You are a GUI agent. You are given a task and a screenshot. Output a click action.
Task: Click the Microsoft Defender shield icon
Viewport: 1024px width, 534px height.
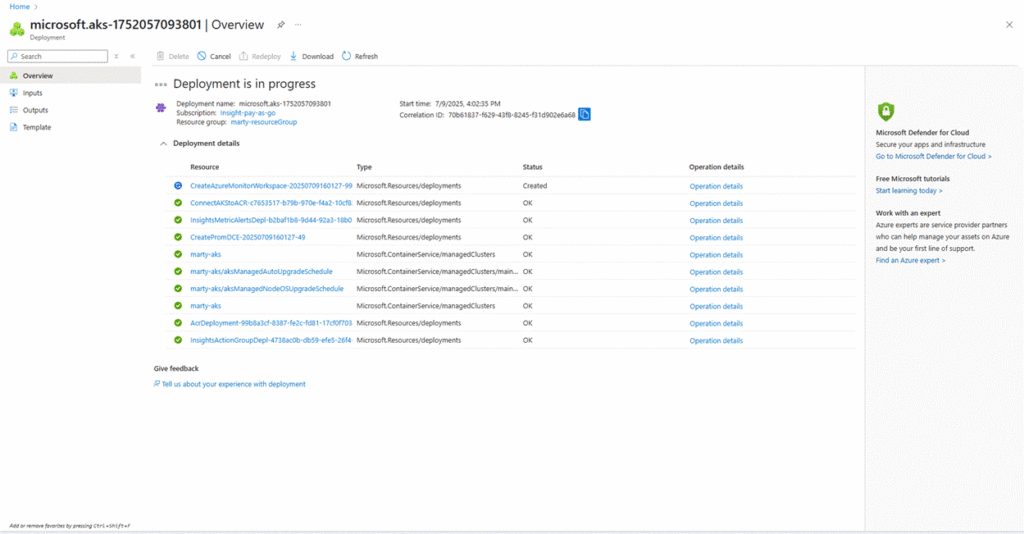point(885,111)
